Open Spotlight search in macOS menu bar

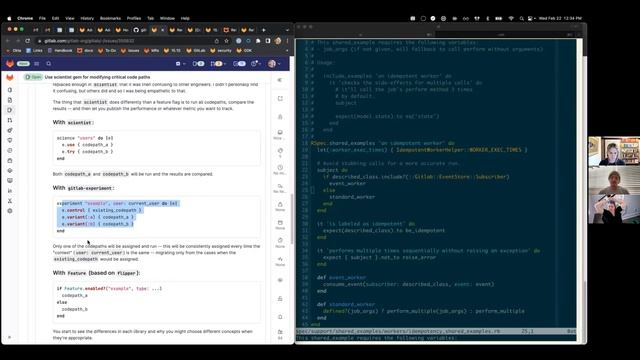click(521, 18)
